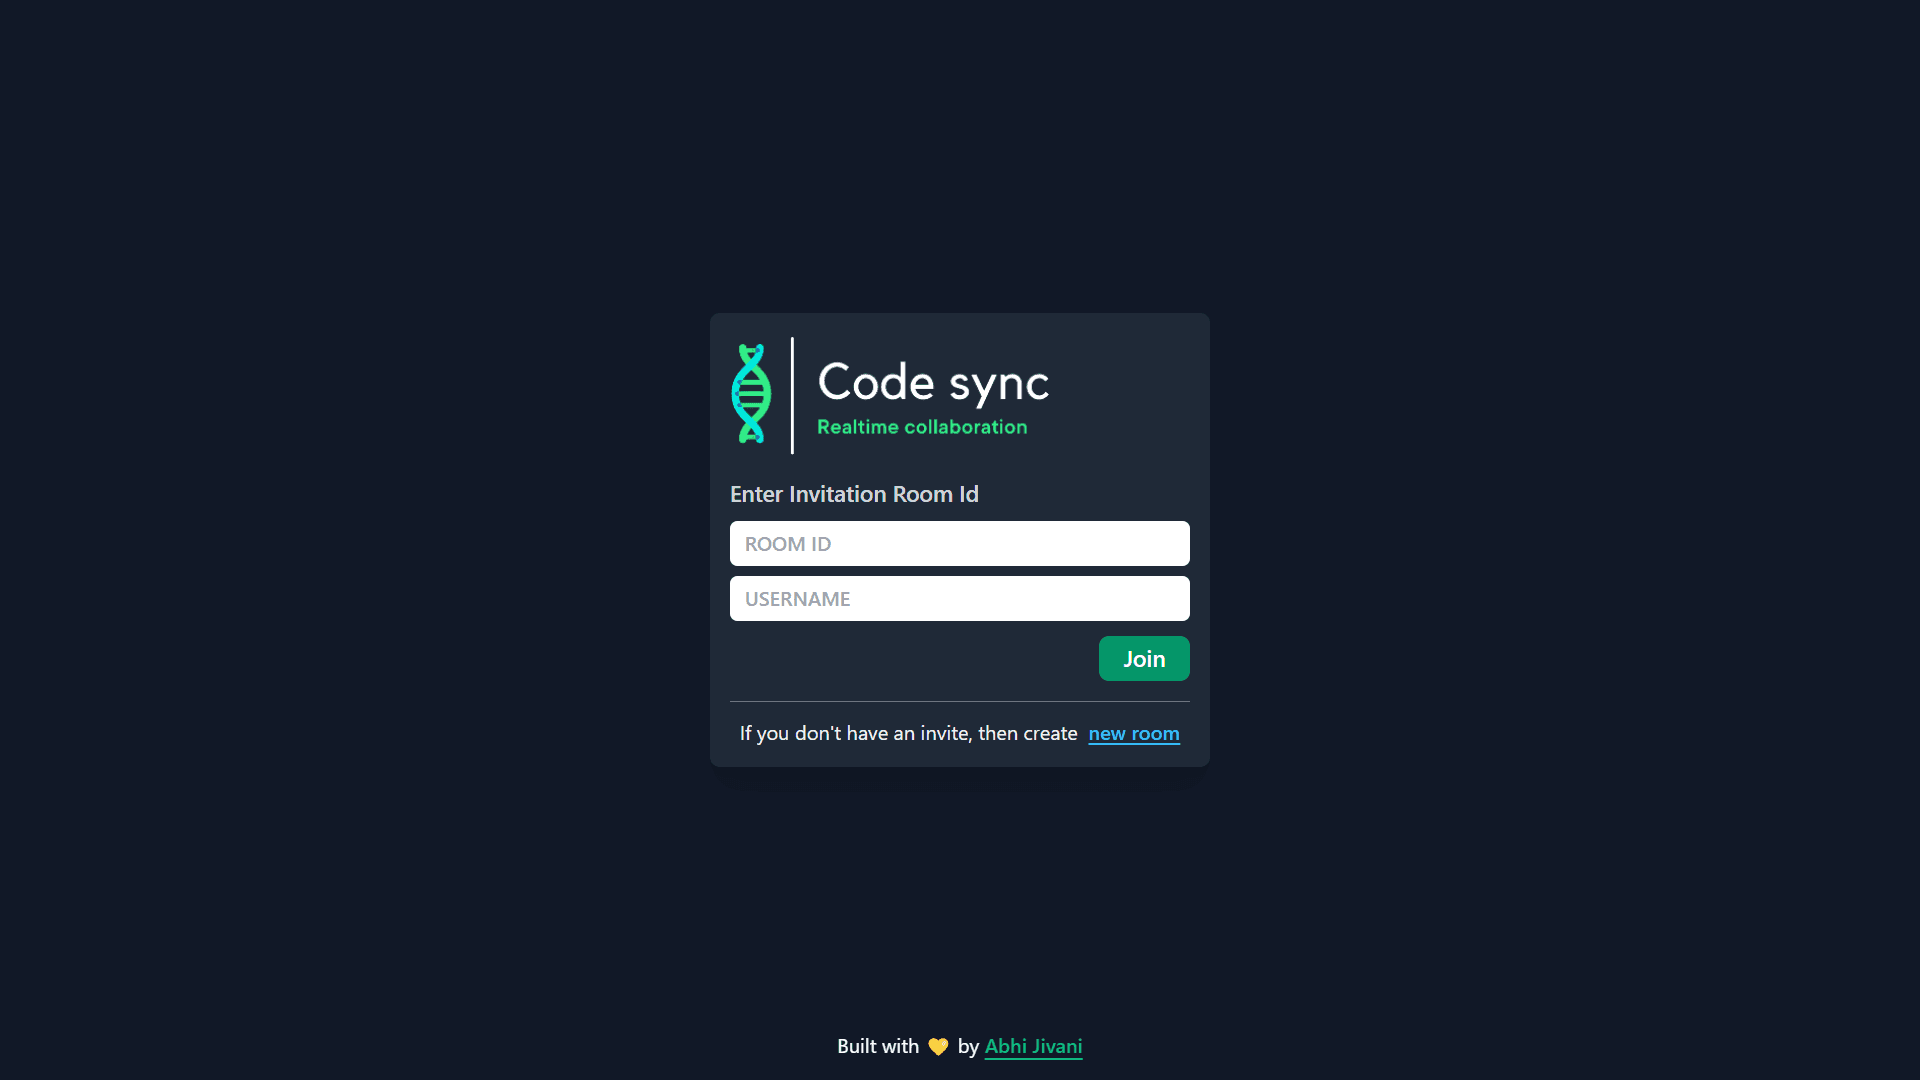Select the ROOM ID text field
The width and height of the screenshot is (1920, 1080).
[x=960, y=543]
